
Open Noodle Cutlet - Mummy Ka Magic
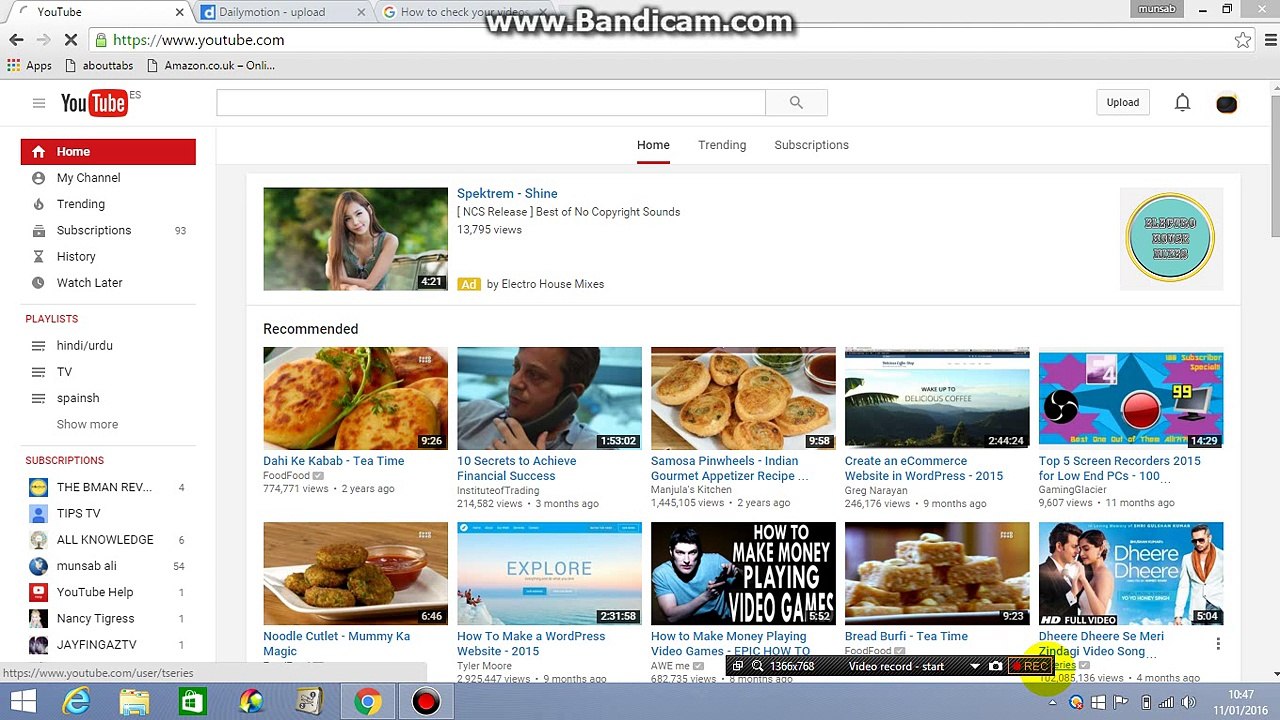tap(336, 643)
